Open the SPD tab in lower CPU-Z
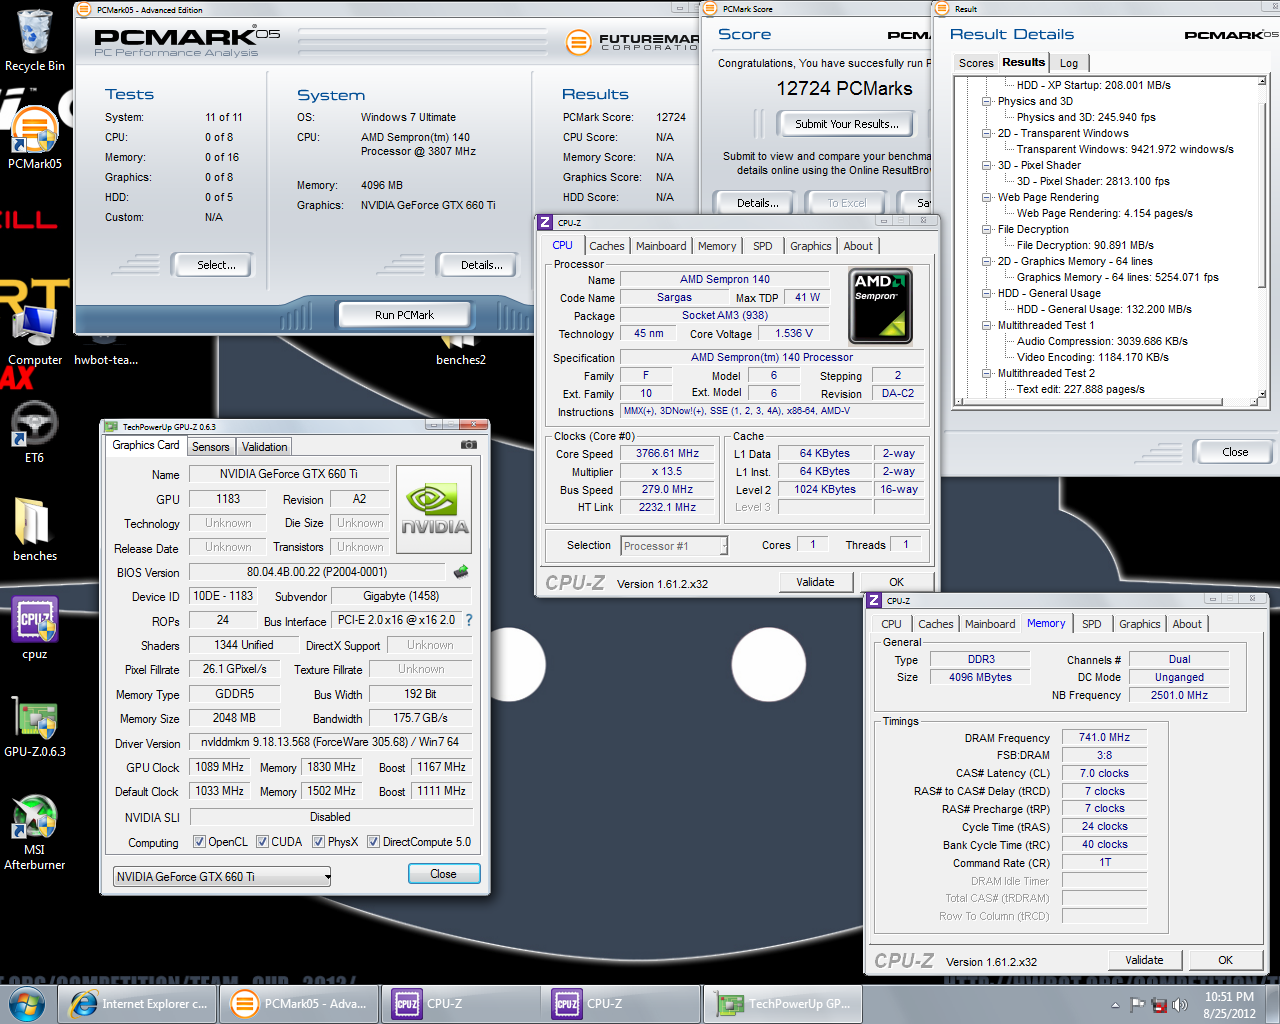Viewport: 1280px width, 1024px height. (x=1091, y=624)
